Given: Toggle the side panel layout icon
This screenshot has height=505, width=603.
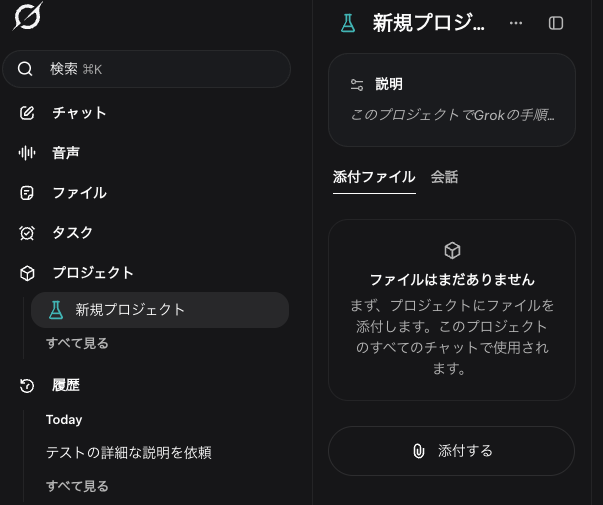Looking at the screenshot, I should [556, 23].
